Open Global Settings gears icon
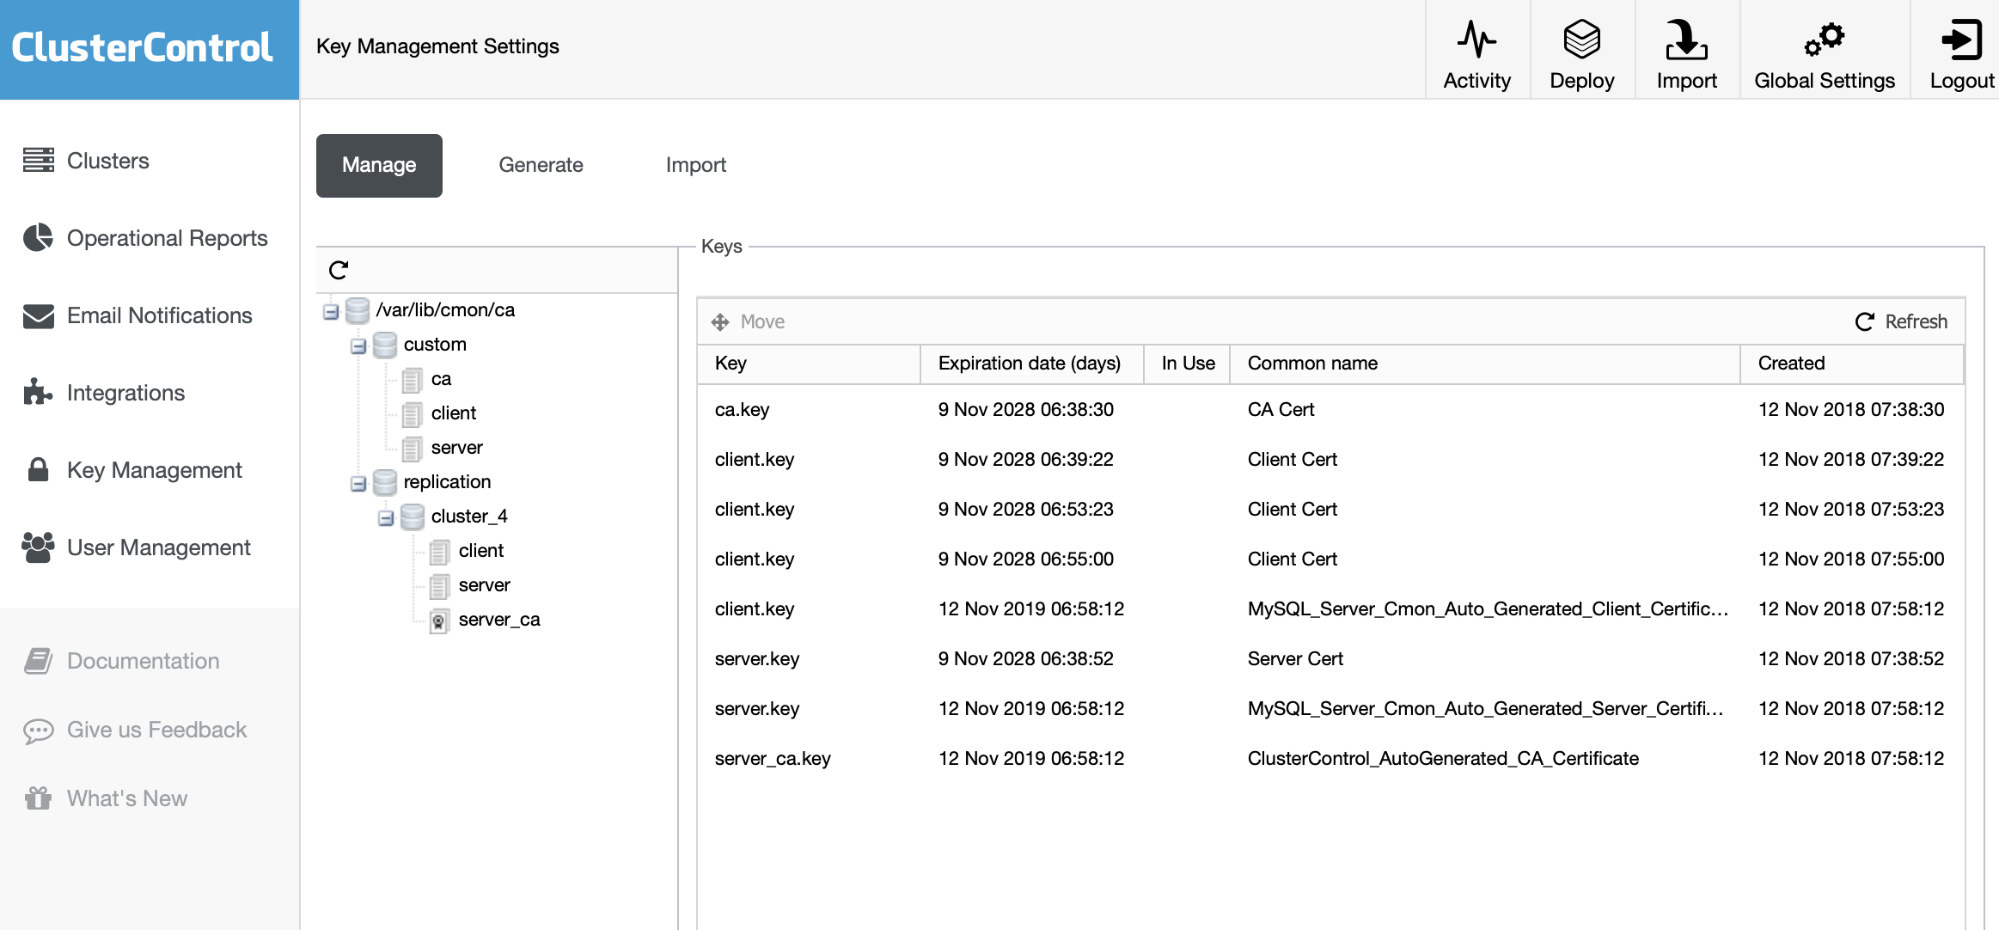This screenshot has height=930, width=1999. [1824, 40]
